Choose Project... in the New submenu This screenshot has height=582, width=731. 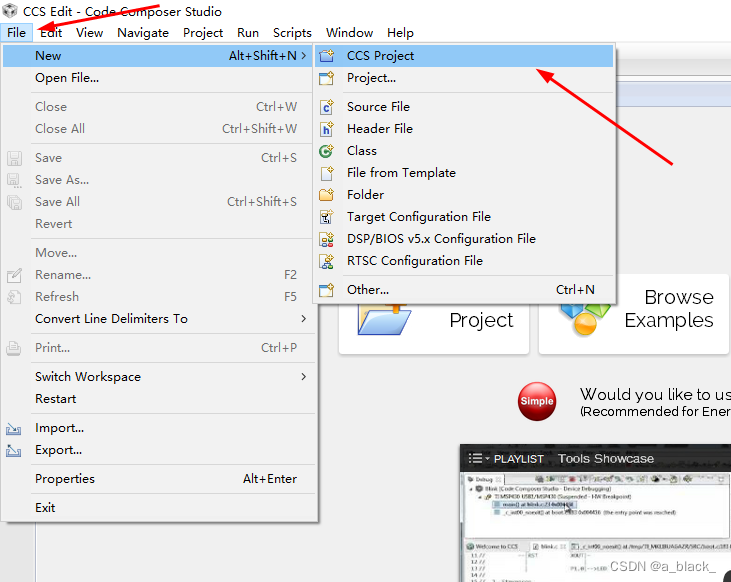pos(464,78)
